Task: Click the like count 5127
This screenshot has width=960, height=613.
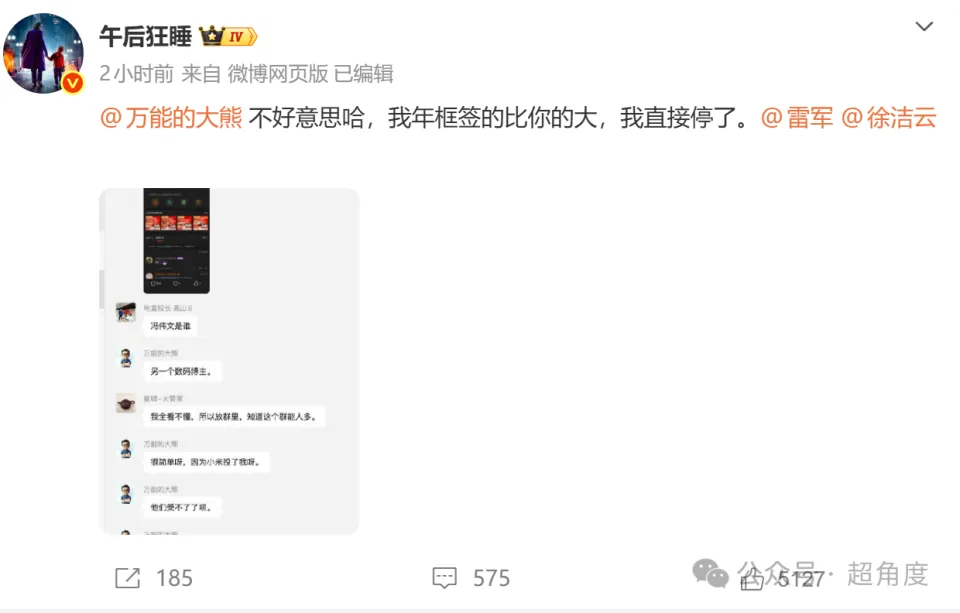Action: [x=801, y=579]
